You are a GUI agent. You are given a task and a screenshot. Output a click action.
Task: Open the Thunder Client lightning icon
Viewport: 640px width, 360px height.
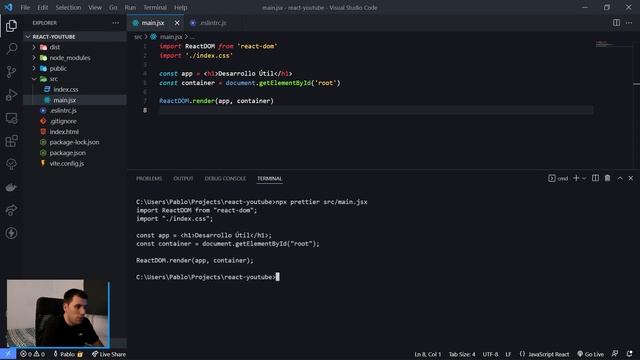(11, 233)
